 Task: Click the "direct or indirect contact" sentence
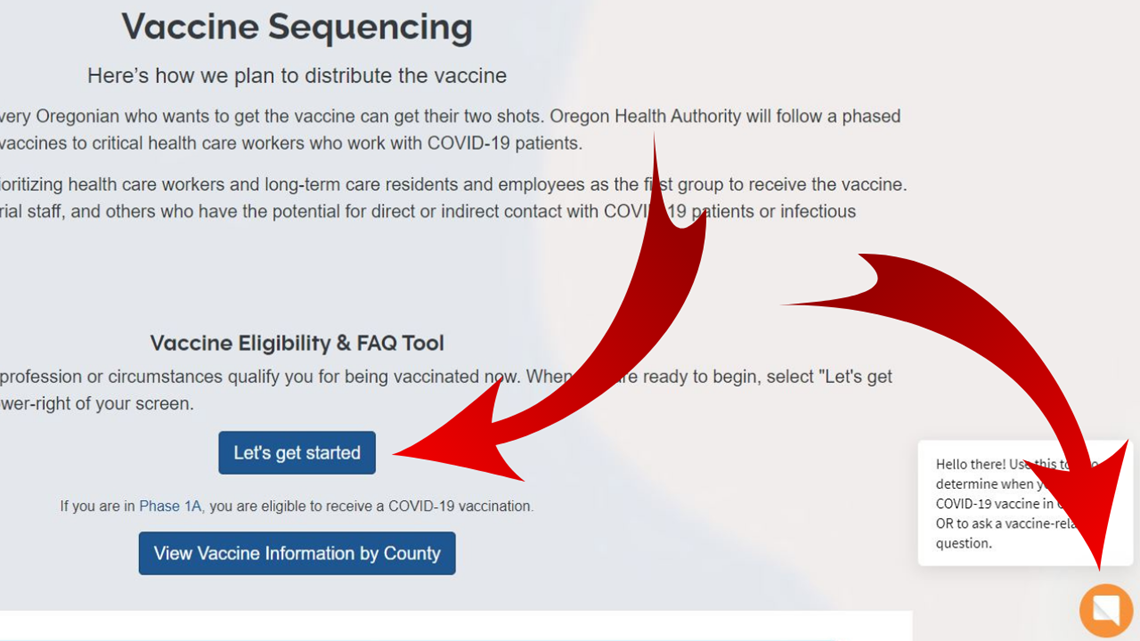click(428, 211)
